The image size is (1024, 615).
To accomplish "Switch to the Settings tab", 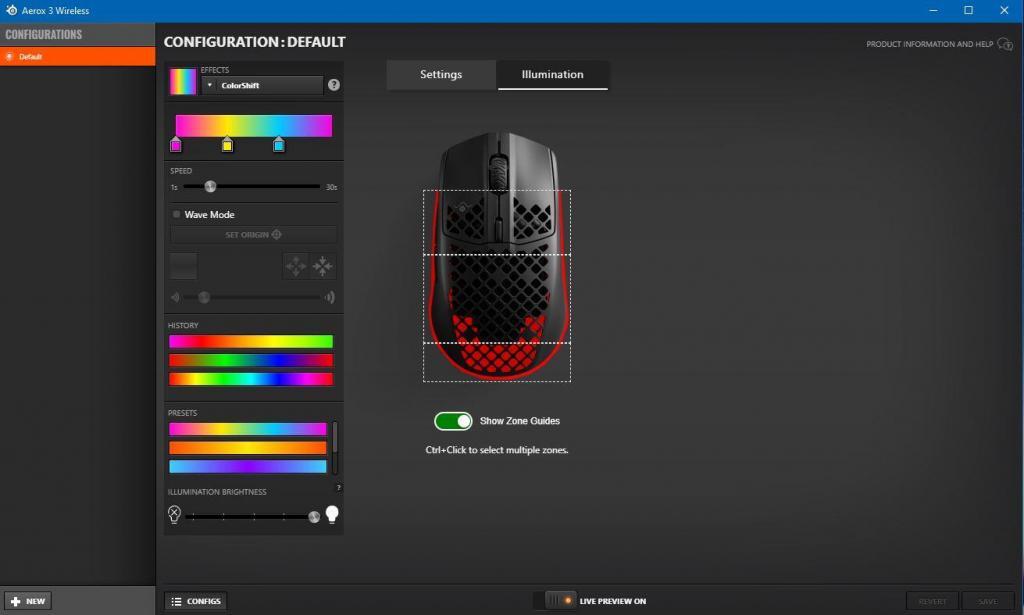I will coord(441,75).
